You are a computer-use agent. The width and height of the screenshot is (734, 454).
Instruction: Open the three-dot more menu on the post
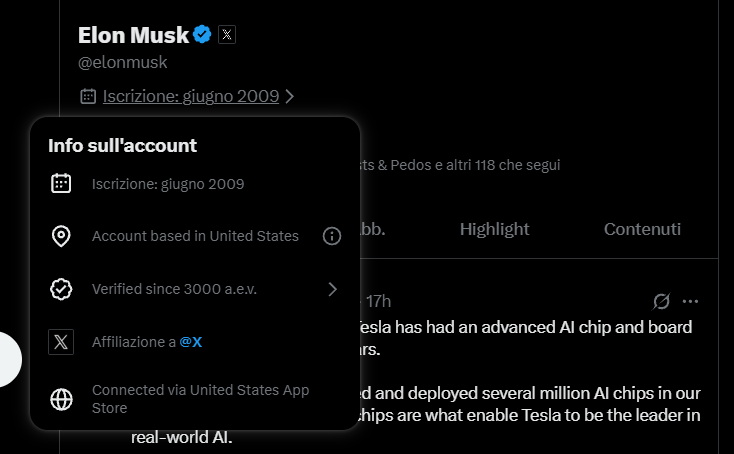pos(690,301)
